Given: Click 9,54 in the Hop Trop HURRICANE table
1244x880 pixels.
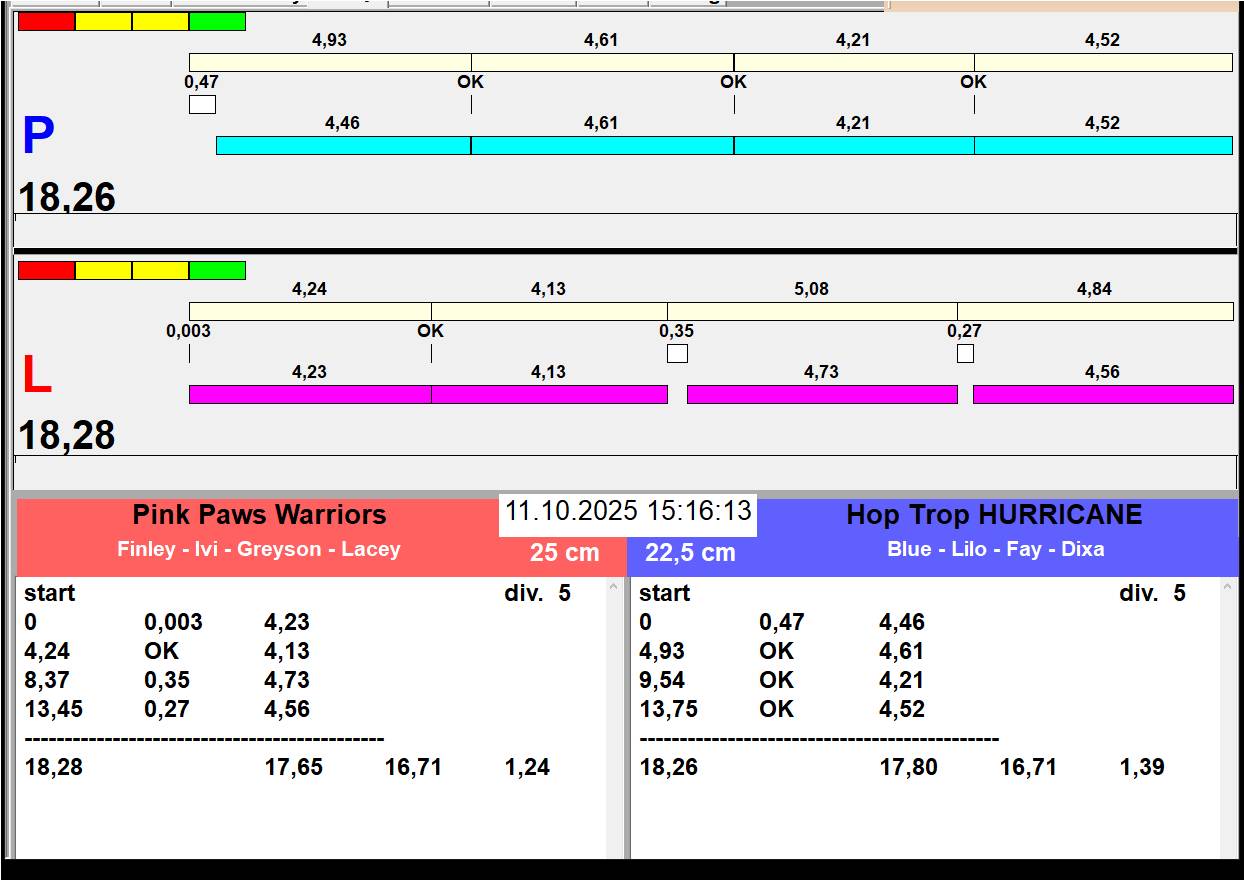Looking at the screenshot, I should coord(661,680).
